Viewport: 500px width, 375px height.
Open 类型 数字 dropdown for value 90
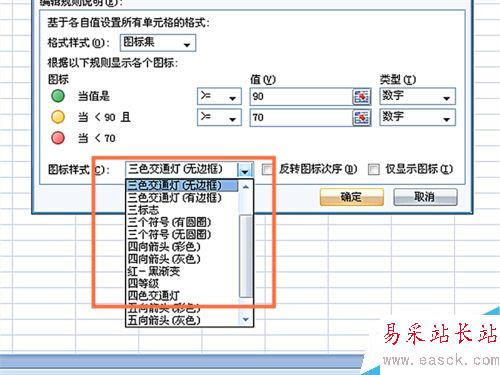[x=417, y=97]
